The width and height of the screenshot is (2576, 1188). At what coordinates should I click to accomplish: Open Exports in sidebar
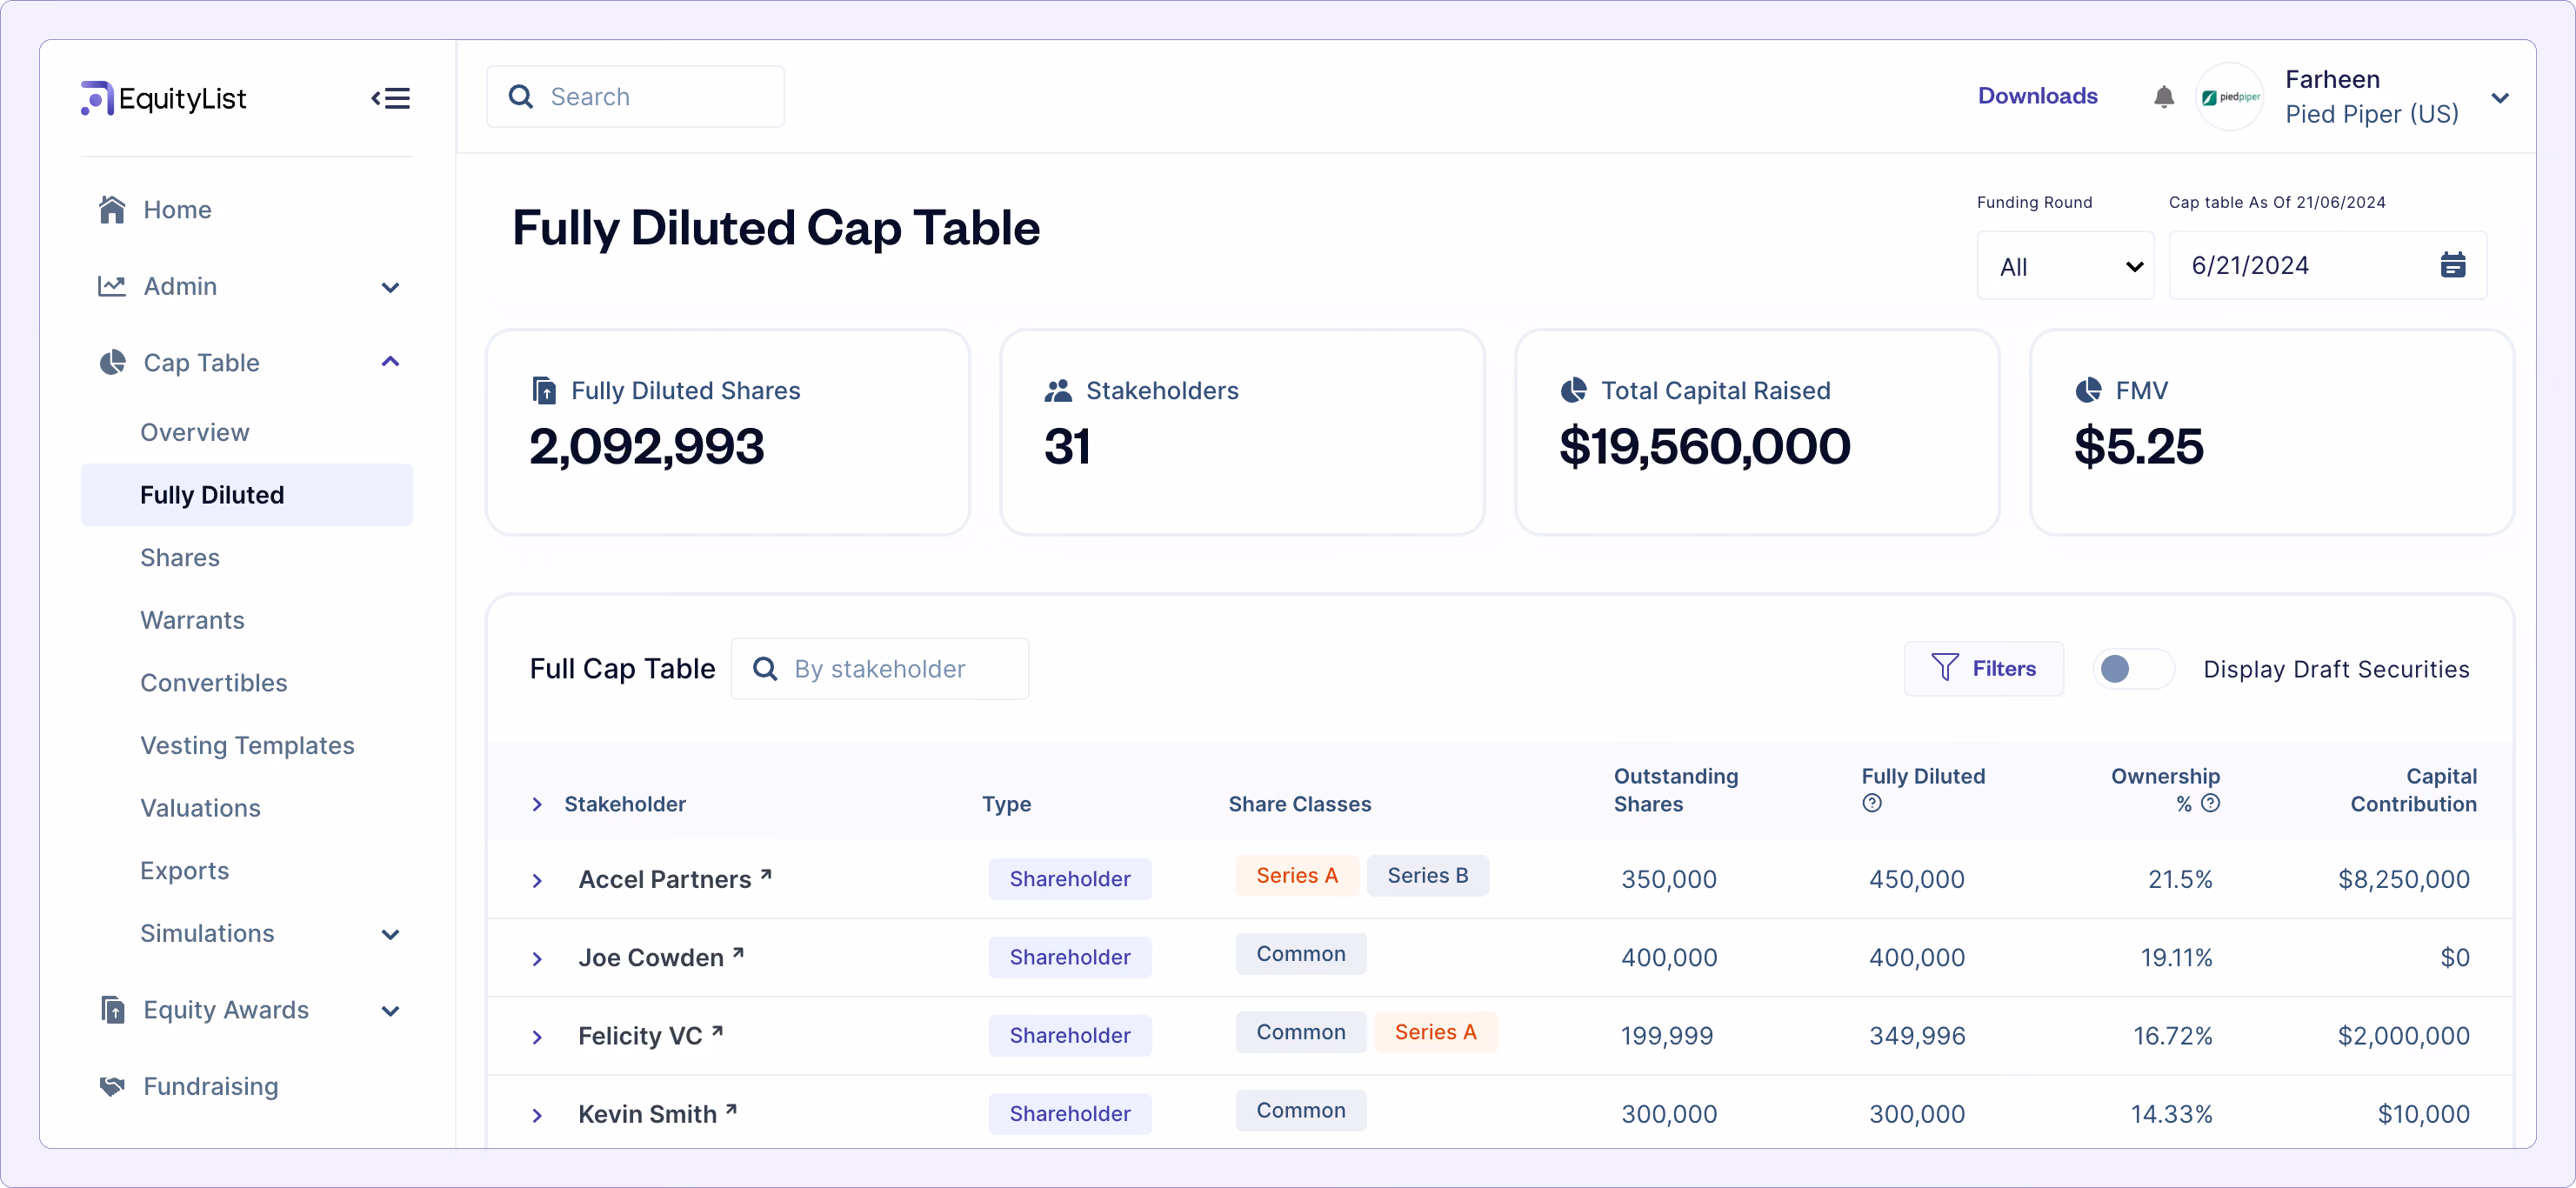point(185,871)
